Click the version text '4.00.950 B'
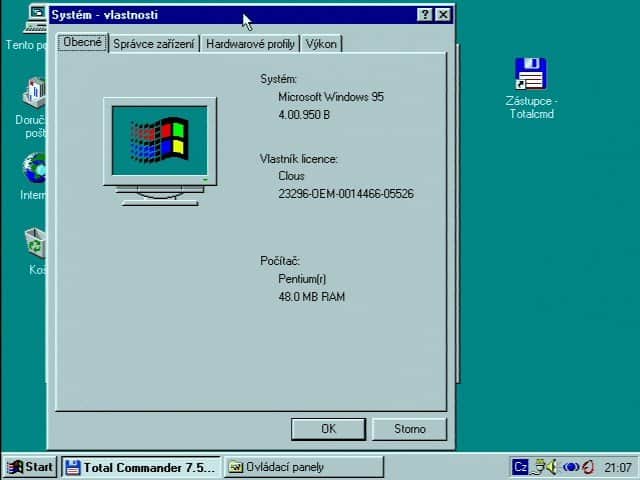 click(x=304, y=115)
